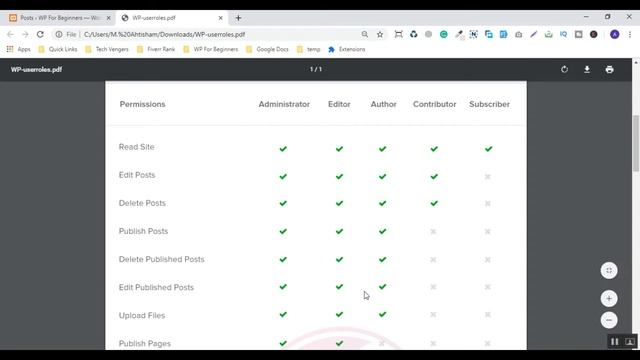Screen dimensions: 640x360
Task: Zoom in on the PDF
Action: 609,298
